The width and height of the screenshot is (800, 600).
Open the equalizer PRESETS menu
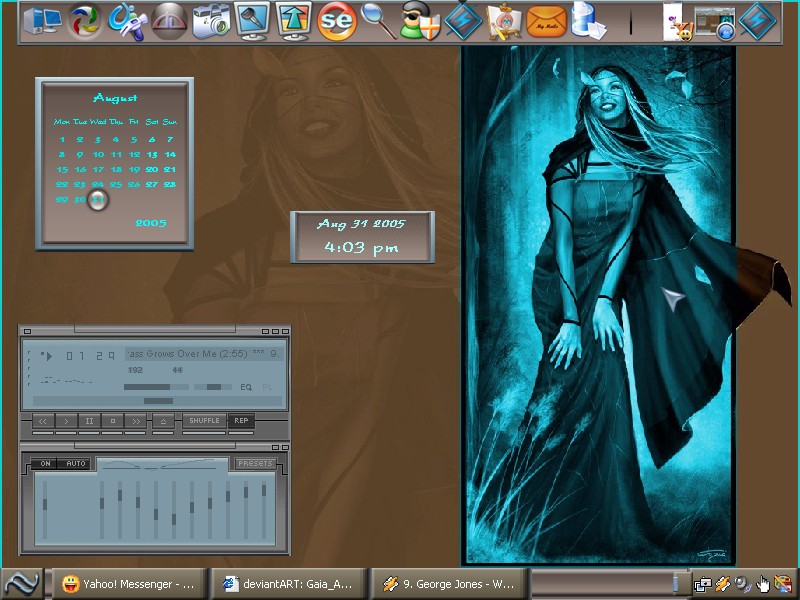(x=255, y=463)
